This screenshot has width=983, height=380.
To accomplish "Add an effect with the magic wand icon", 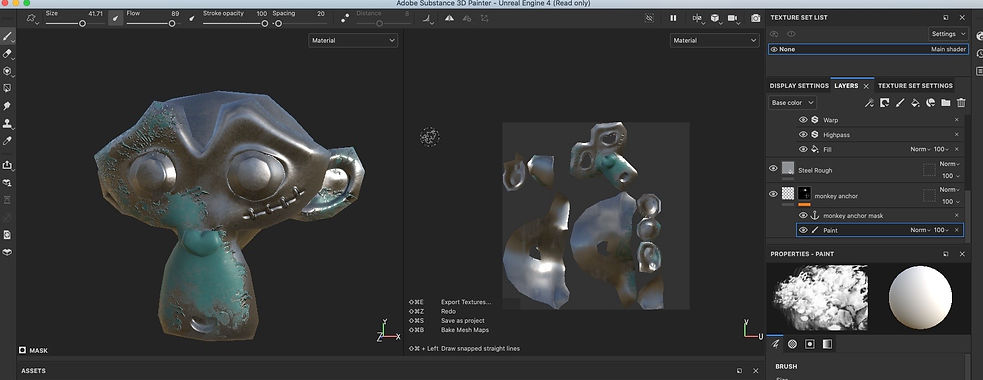I will click(x=870, y=102).
